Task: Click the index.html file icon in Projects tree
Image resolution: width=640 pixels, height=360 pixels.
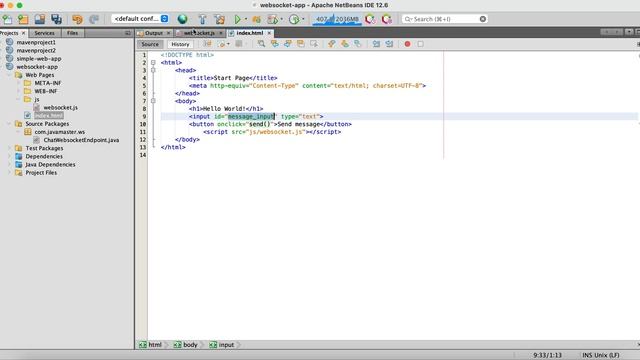Action: (x=27, y=116)
